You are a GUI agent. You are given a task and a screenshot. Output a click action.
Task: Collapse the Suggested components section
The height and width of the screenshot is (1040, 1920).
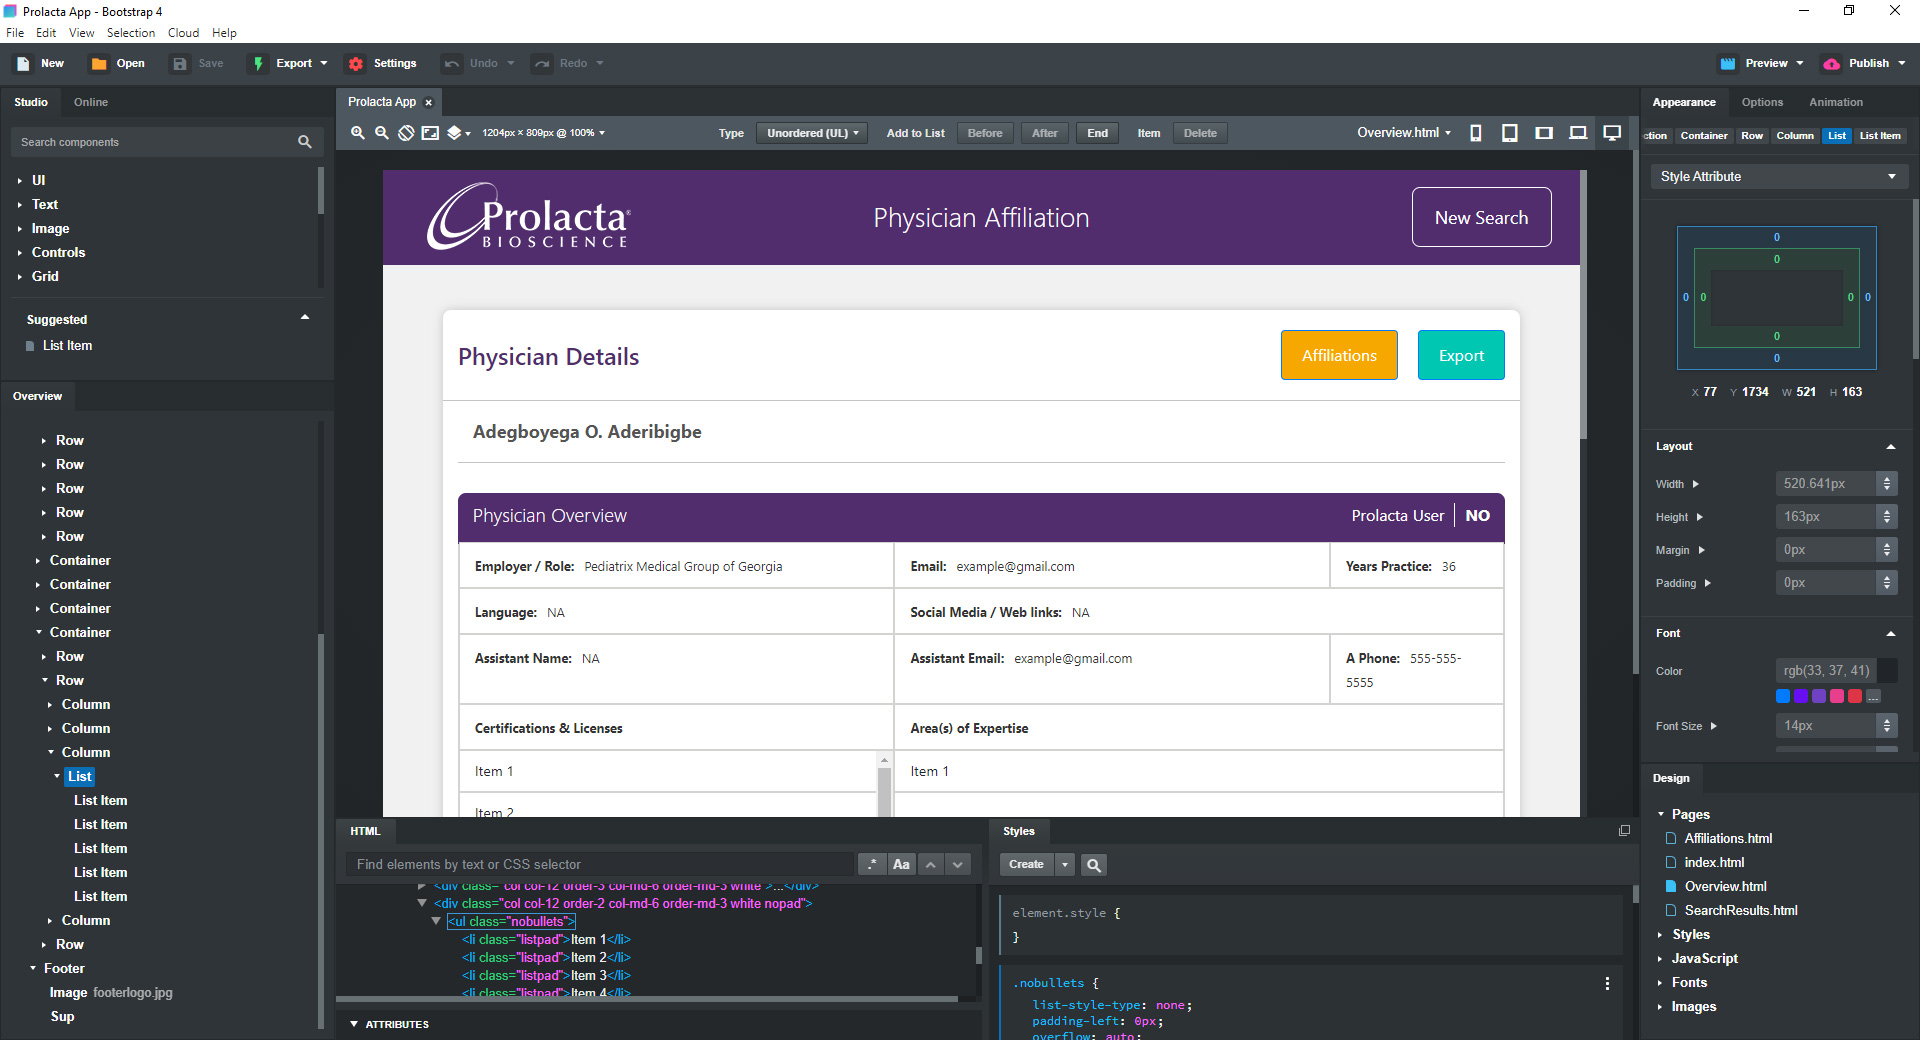[x=305, y=317]
